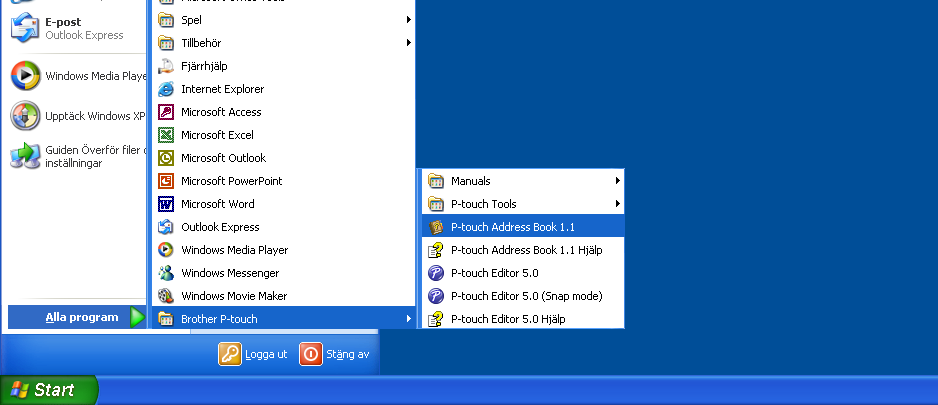Click the Tillbehör folder icon

click(166, 43)
